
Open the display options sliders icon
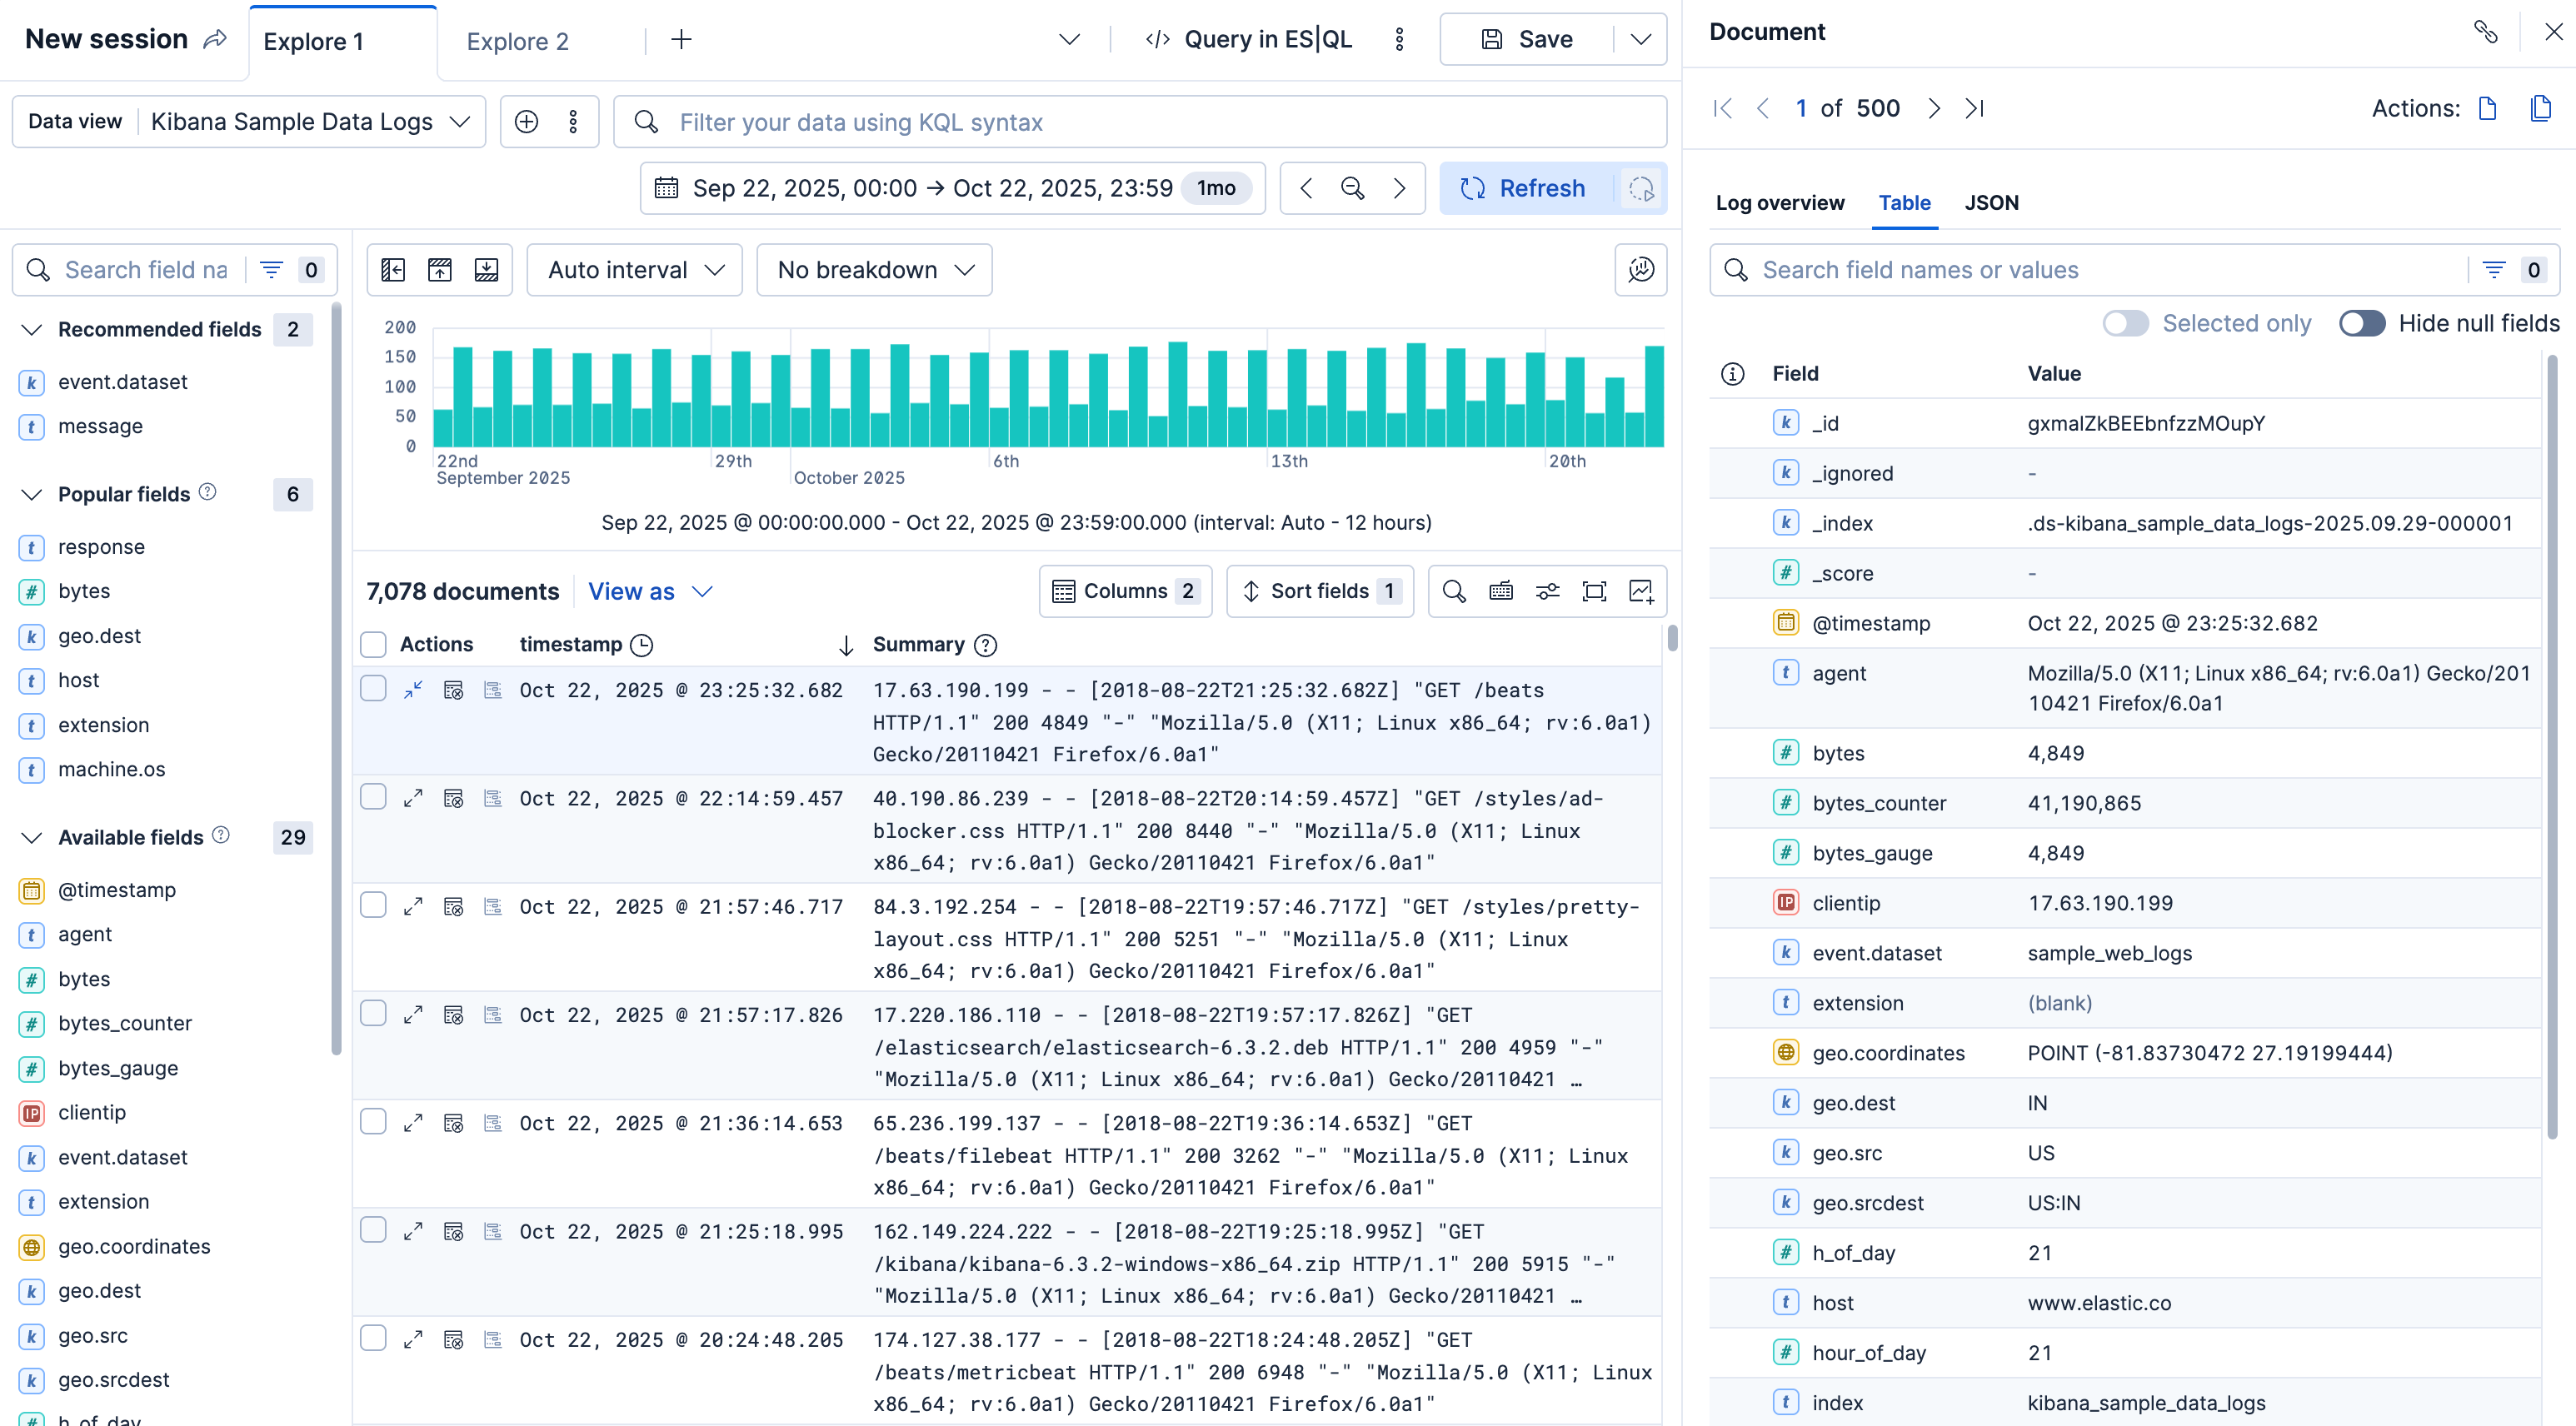tap(1548, 591)
